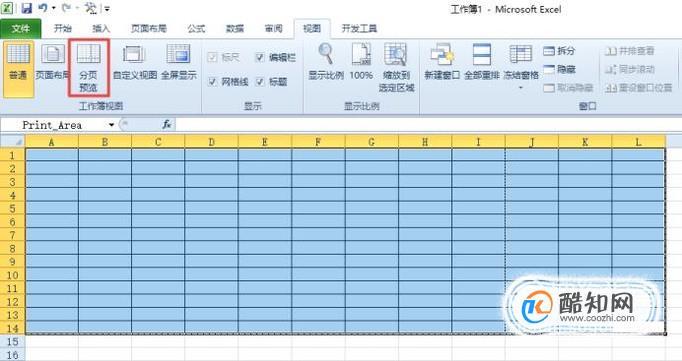Switch to the Review (审阅) tab
The width and height of the screenshot is (682, 361).
(x=273, y=29)
